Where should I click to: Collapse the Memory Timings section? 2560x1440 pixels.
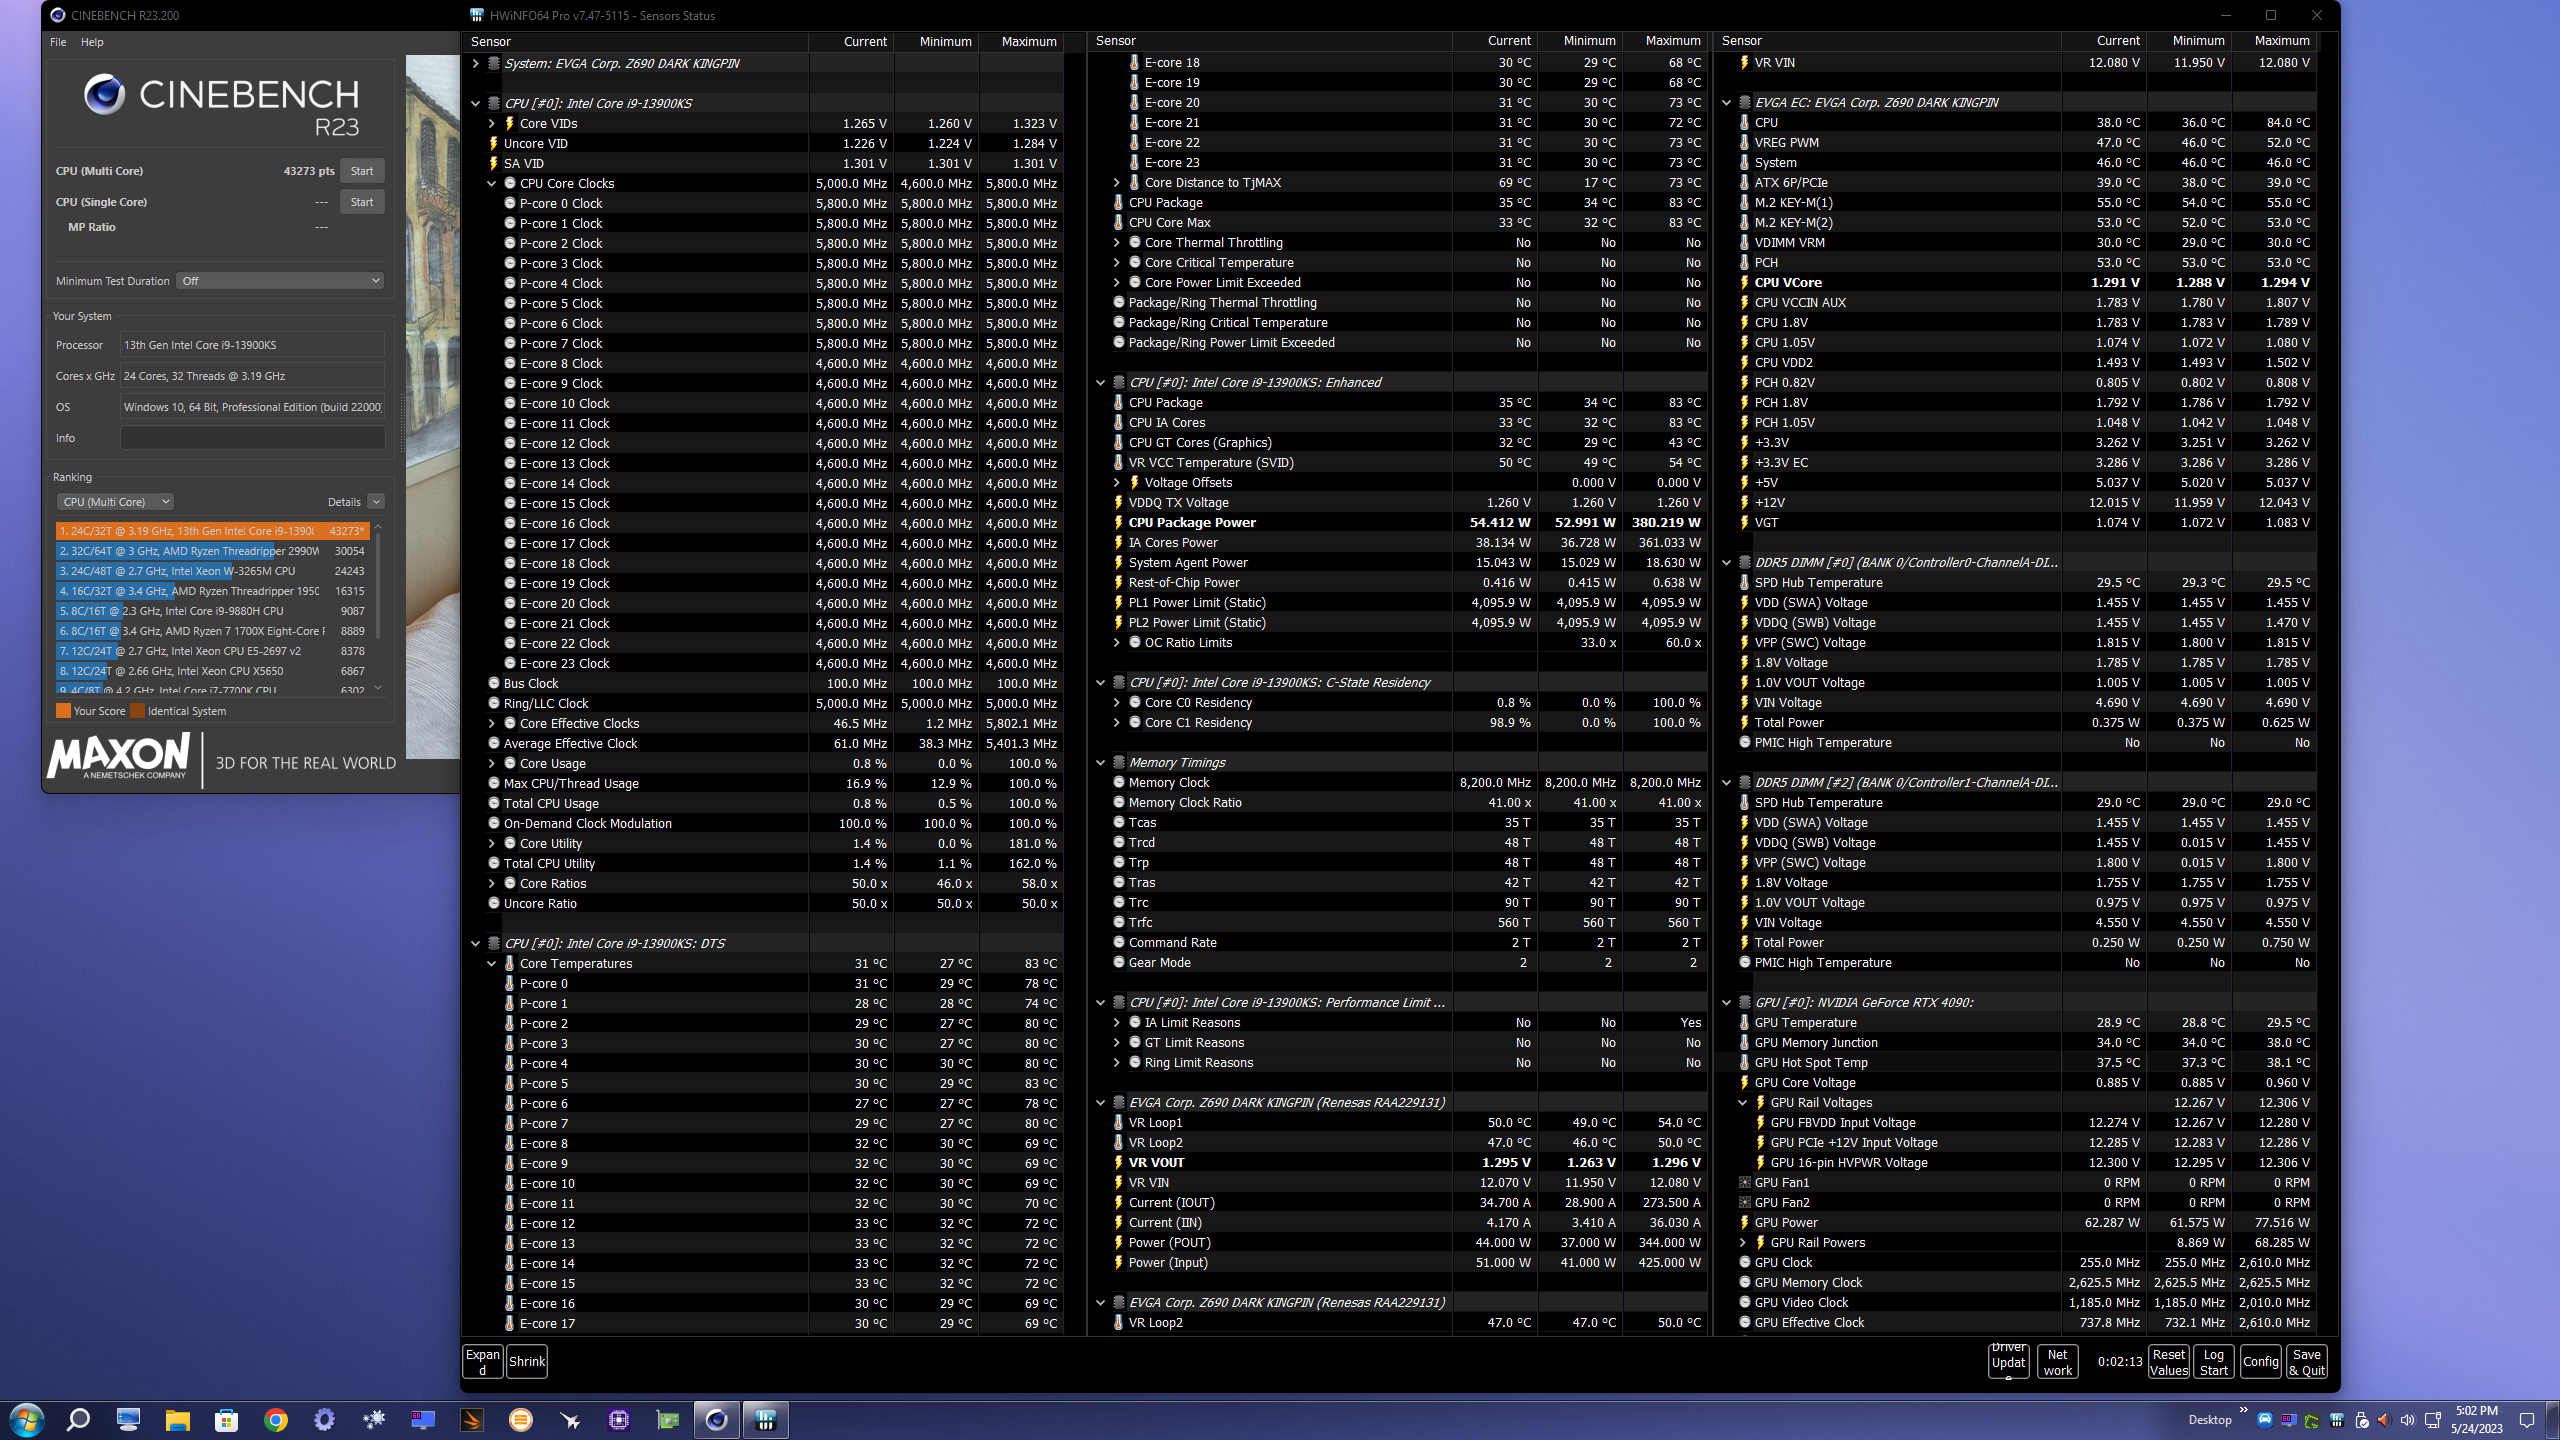point(1101,763)
